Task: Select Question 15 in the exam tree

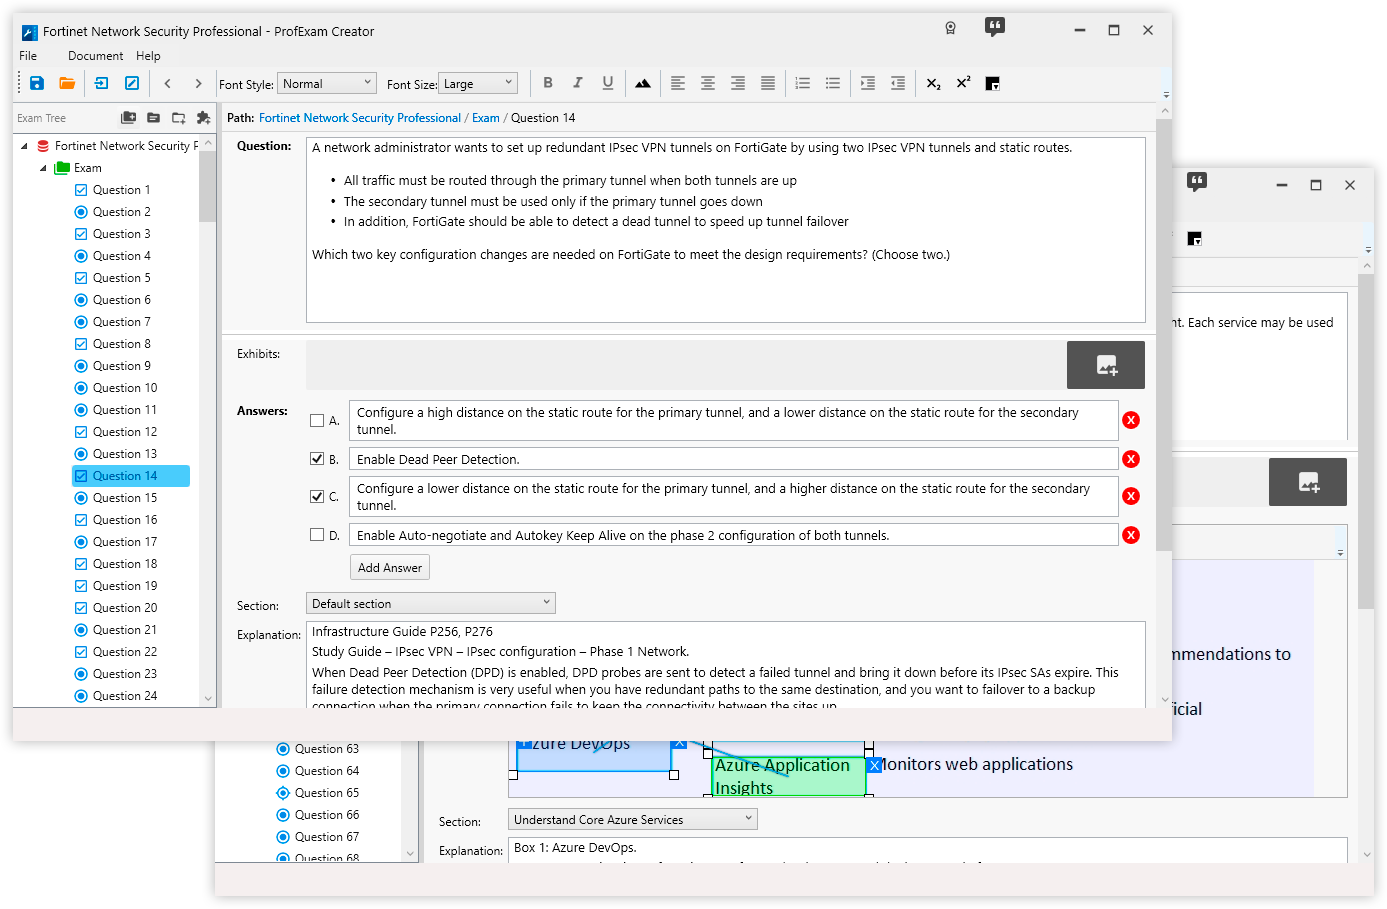Action: click(x=125, y=498)
